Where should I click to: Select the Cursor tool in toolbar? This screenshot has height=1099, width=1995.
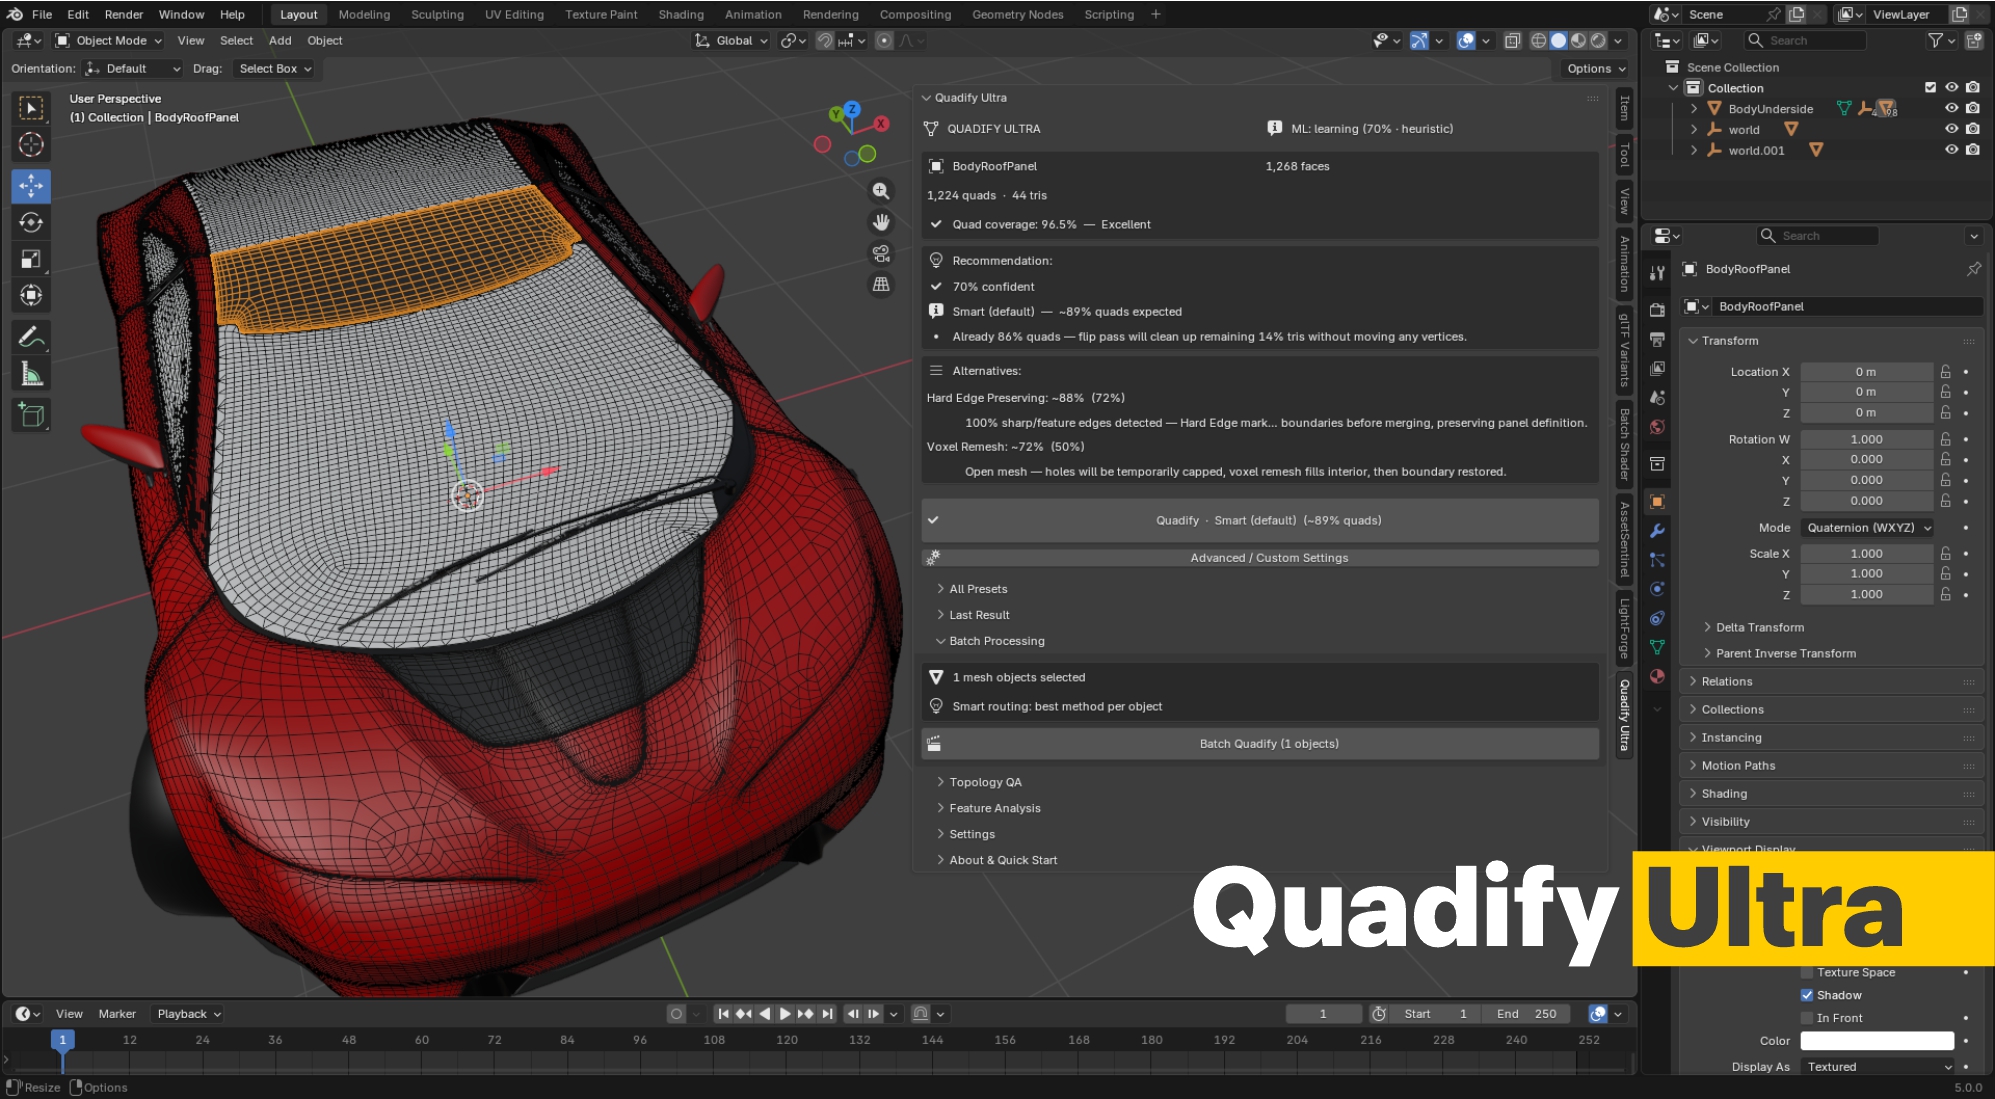[x=31, y=145]
